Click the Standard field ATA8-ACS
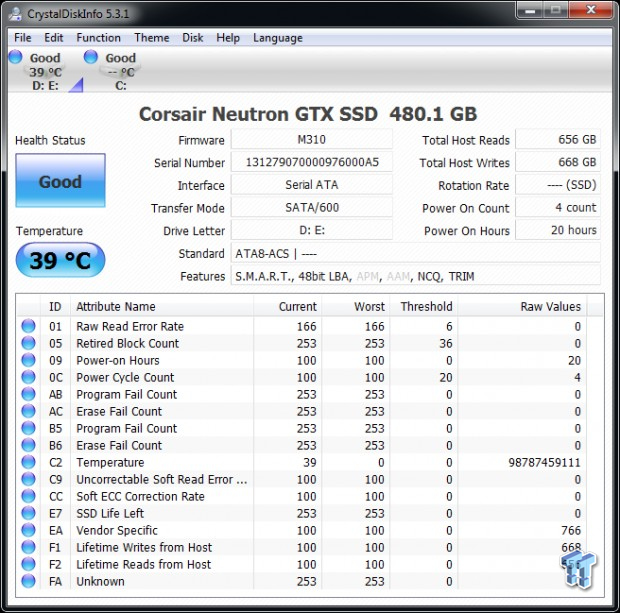This screenshot has height=613, width=620. [416, 253]
